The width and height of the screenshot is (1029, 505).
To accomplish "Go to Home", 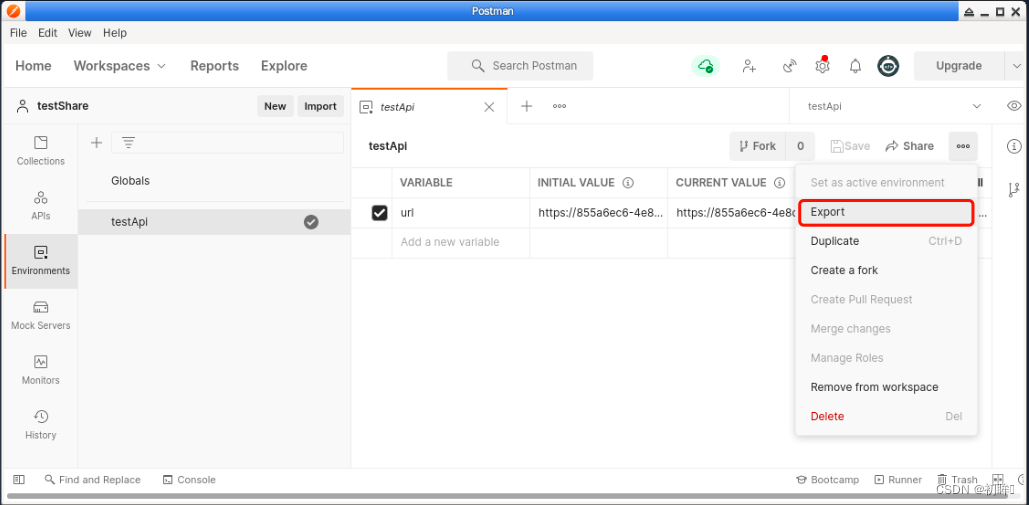I will 33,66.
